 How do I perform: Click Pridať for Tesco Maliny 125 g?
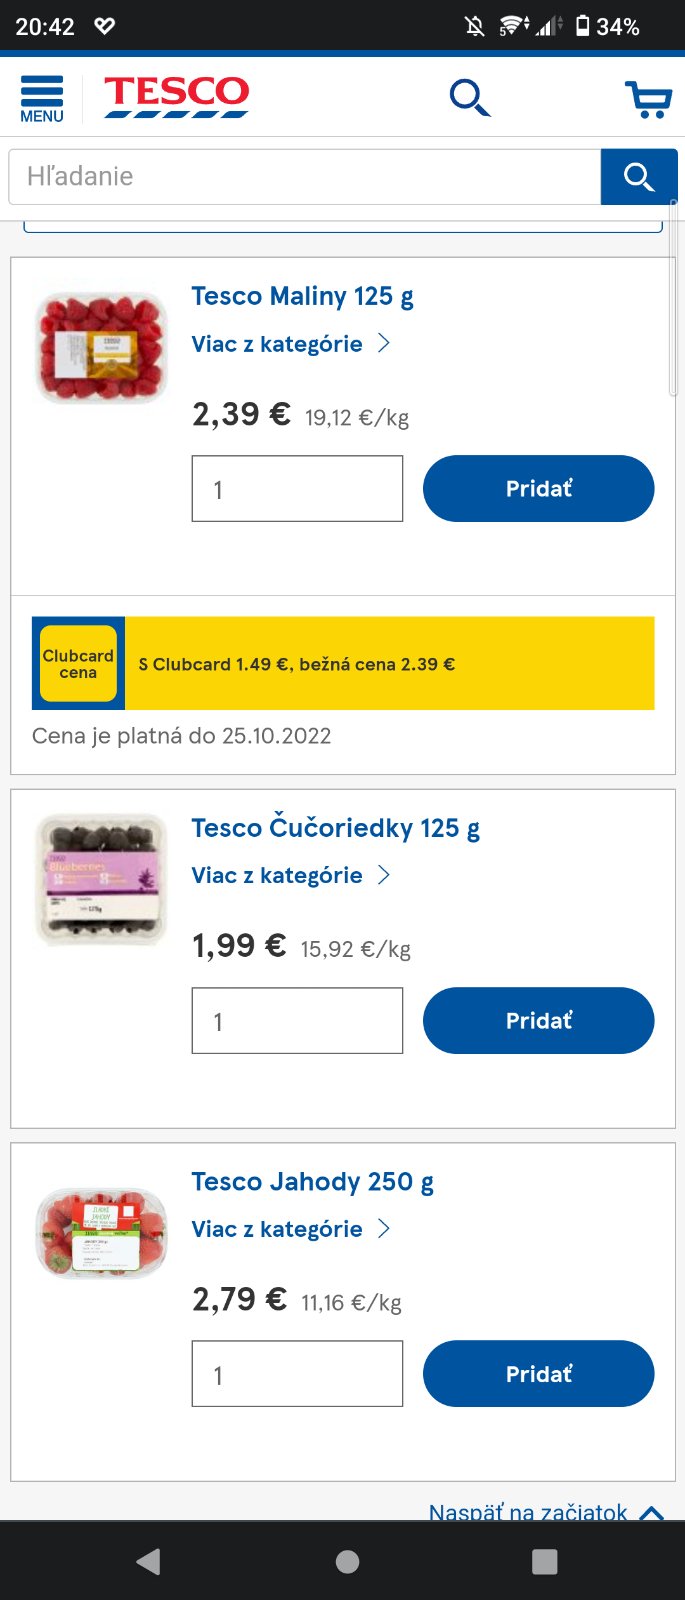(x=538, y=488)
